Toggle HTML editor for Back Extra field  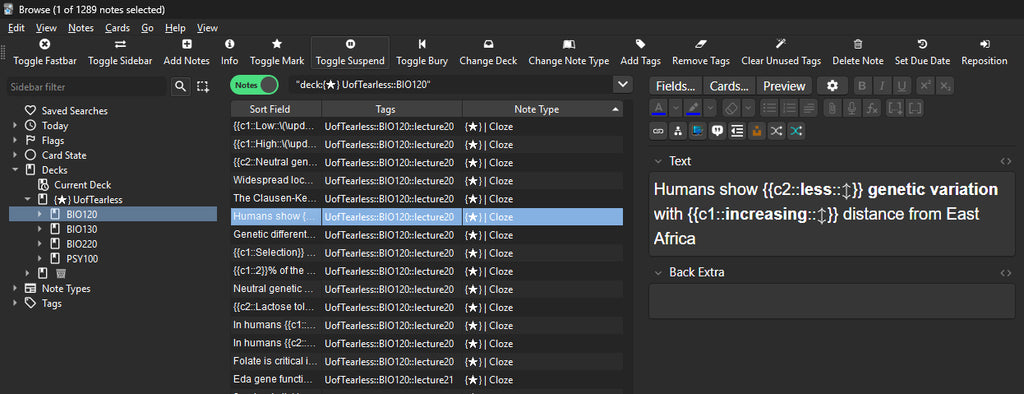(1006, 272)
